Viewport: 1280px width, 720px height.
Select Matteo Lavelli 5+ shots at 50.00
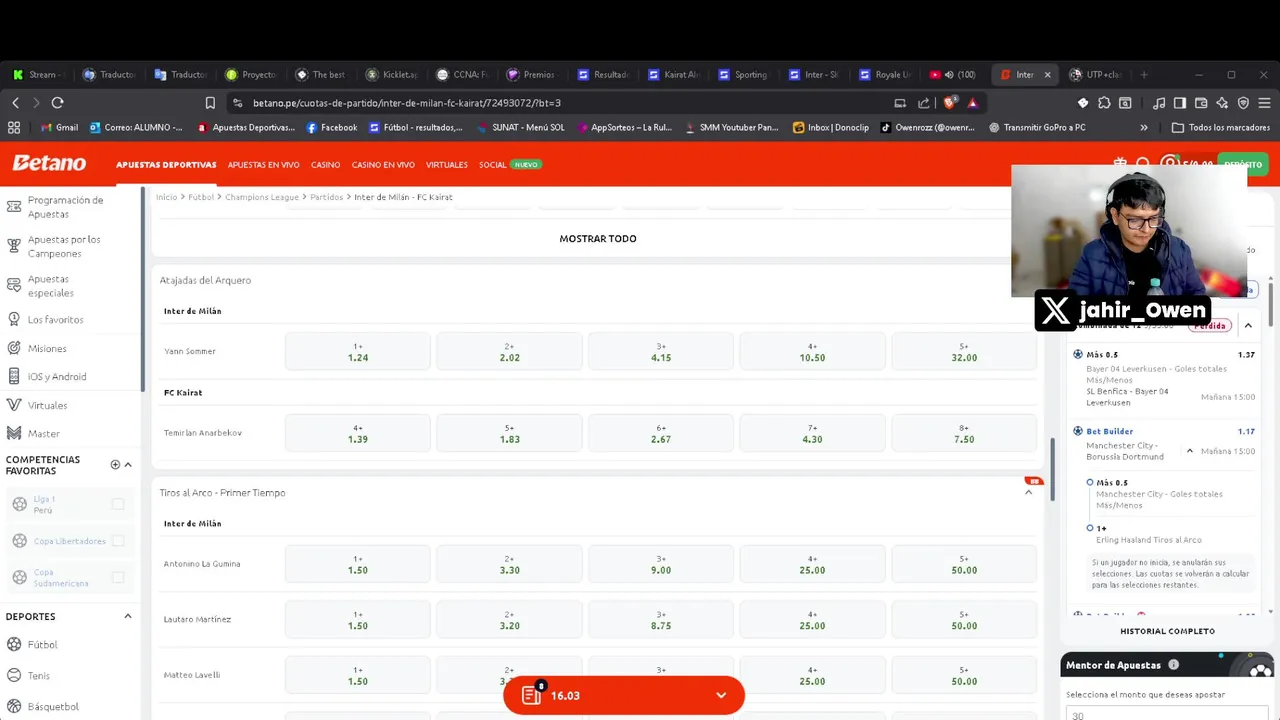(x=964, y=675)
